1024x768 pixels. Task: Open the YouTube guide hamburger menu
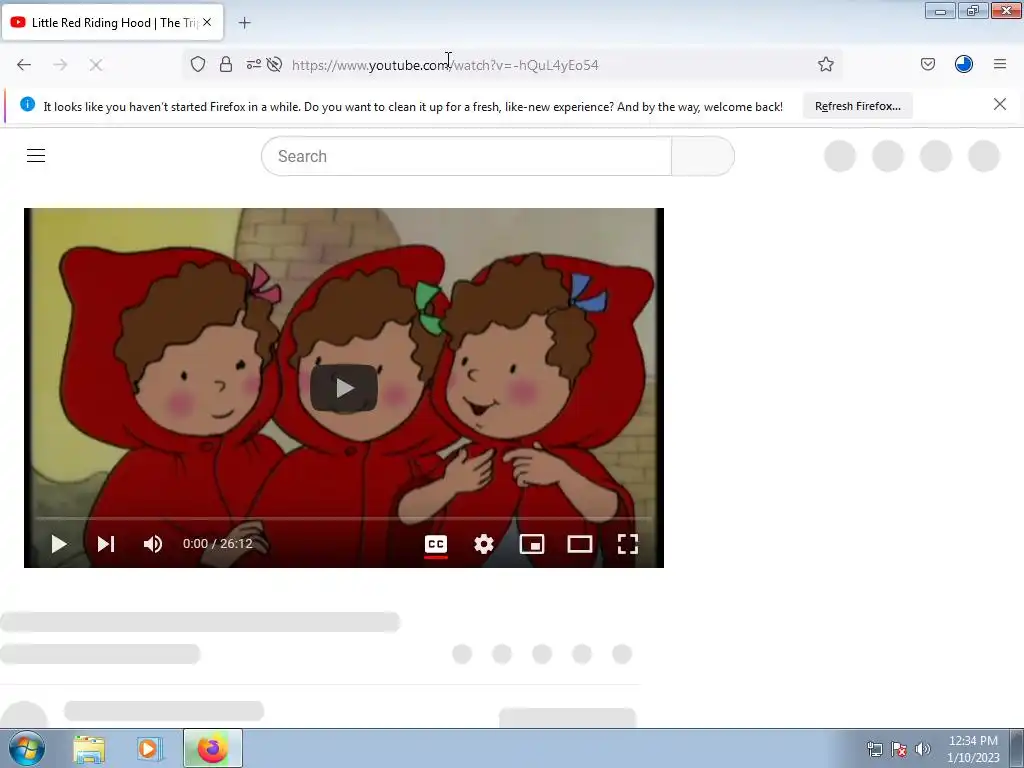click(x=36, y=155)
